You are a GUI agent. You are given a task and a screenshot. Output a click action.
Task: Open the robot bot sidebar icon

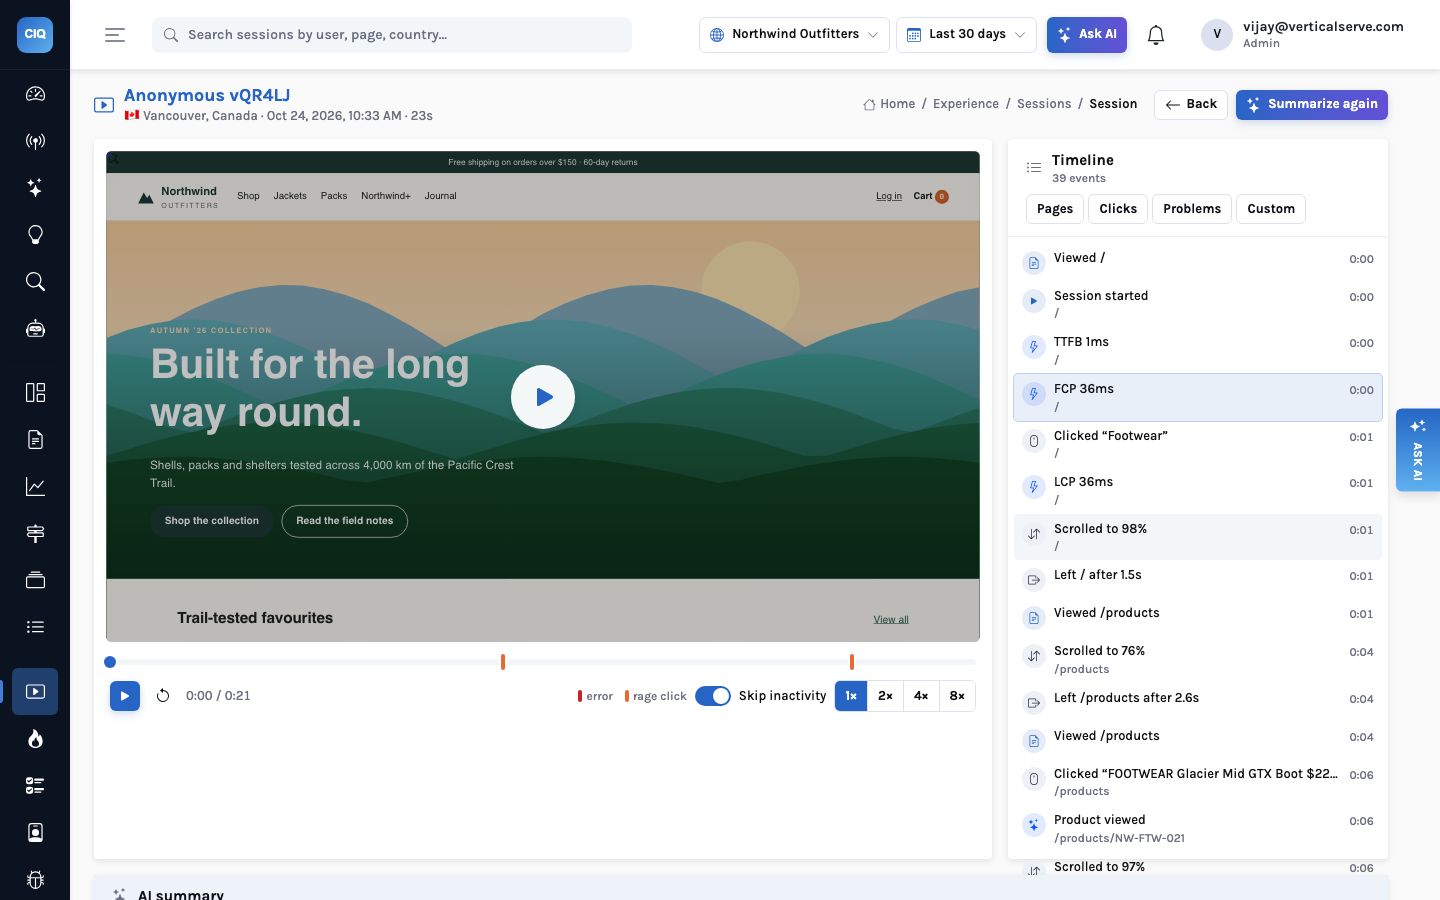click(x=35, y=329)
